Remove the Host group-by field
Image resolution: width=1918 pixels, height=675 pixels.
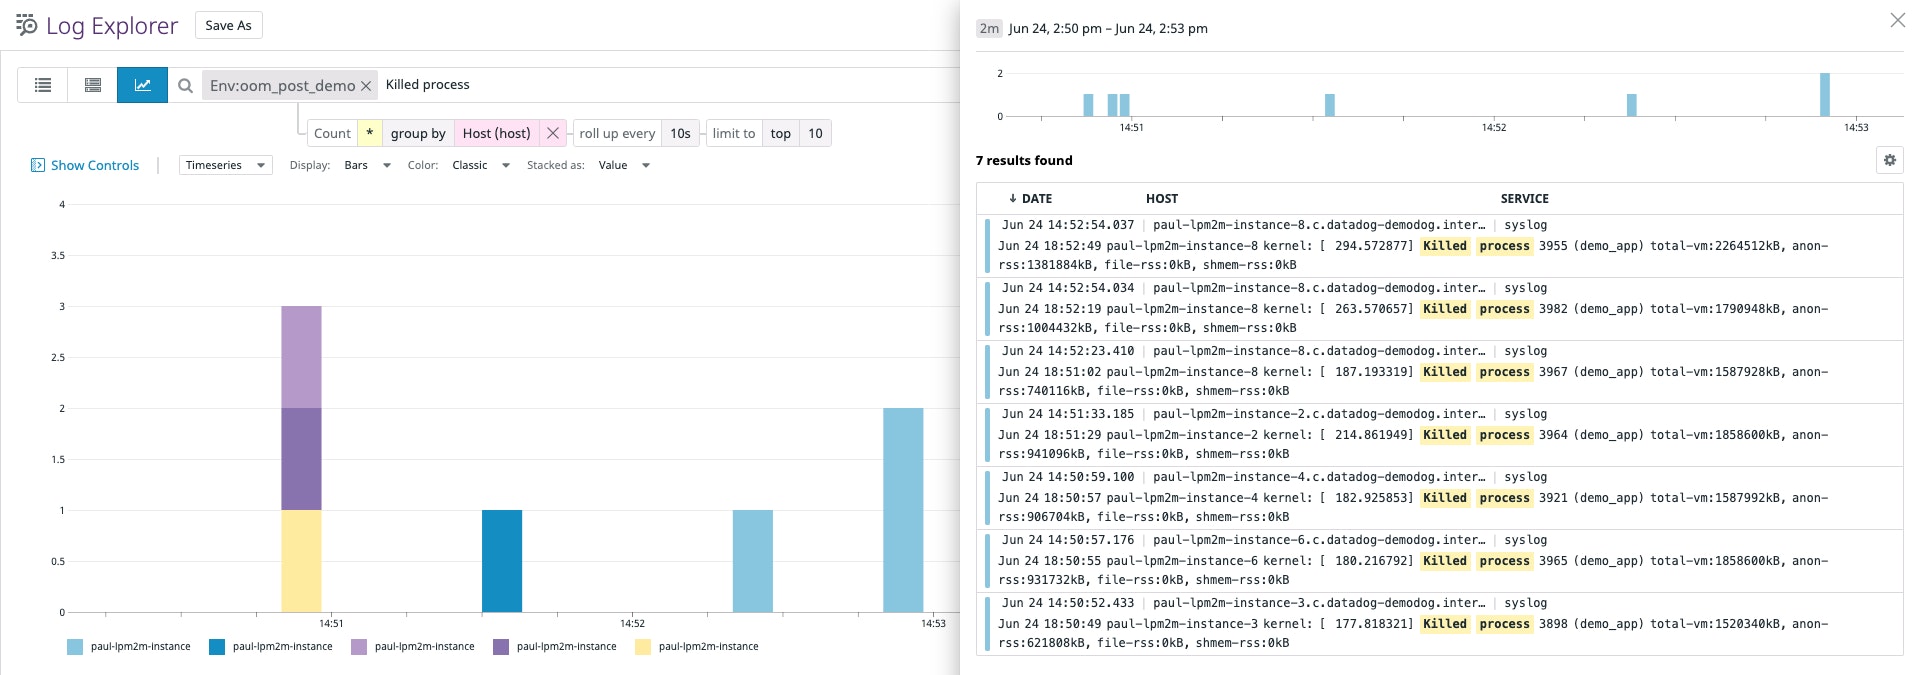tap(553, 133)
